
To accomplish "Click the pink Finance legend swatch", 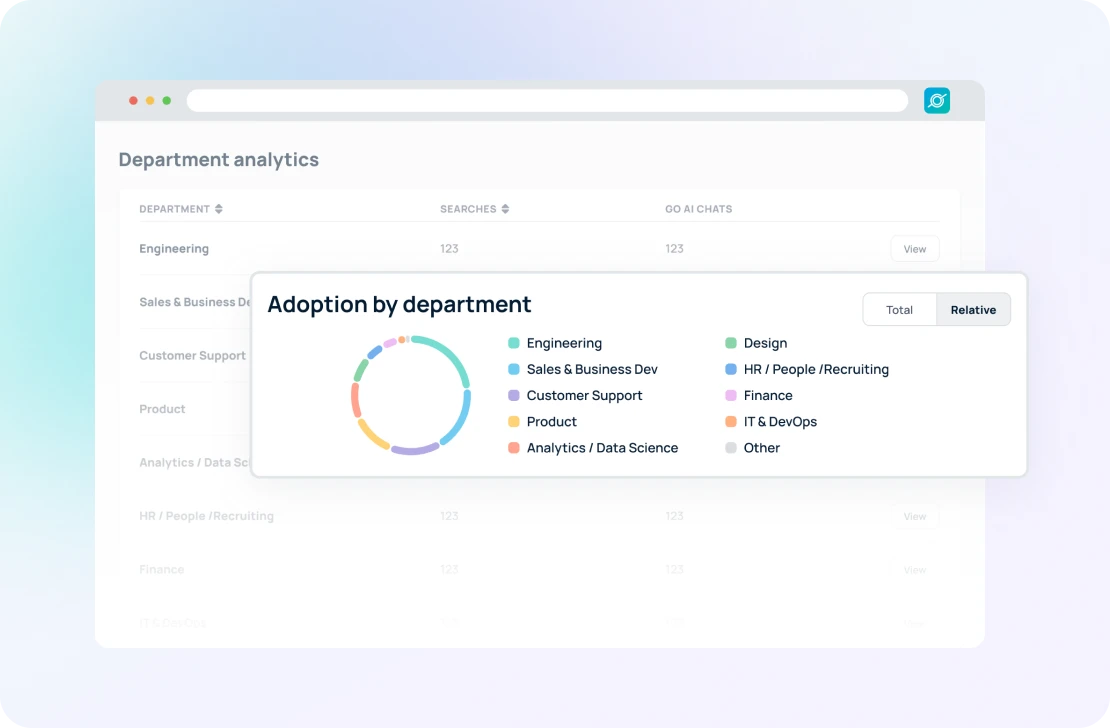I will pyautogui.click(x=732, y=396).
